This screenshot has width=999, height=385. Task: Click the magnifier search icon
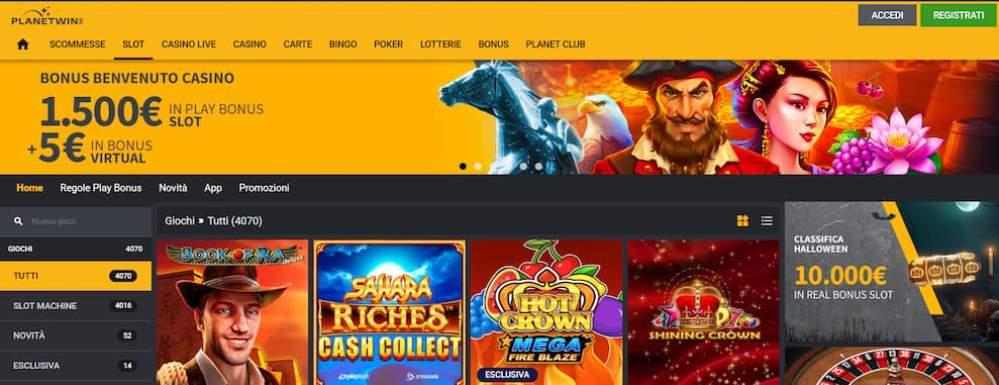(18, 221)
